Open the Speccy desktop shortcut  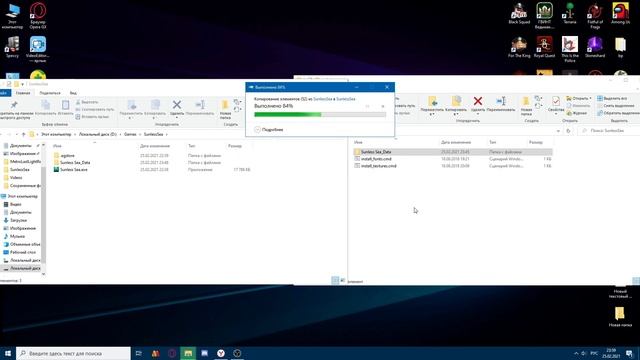pos(12,47)
